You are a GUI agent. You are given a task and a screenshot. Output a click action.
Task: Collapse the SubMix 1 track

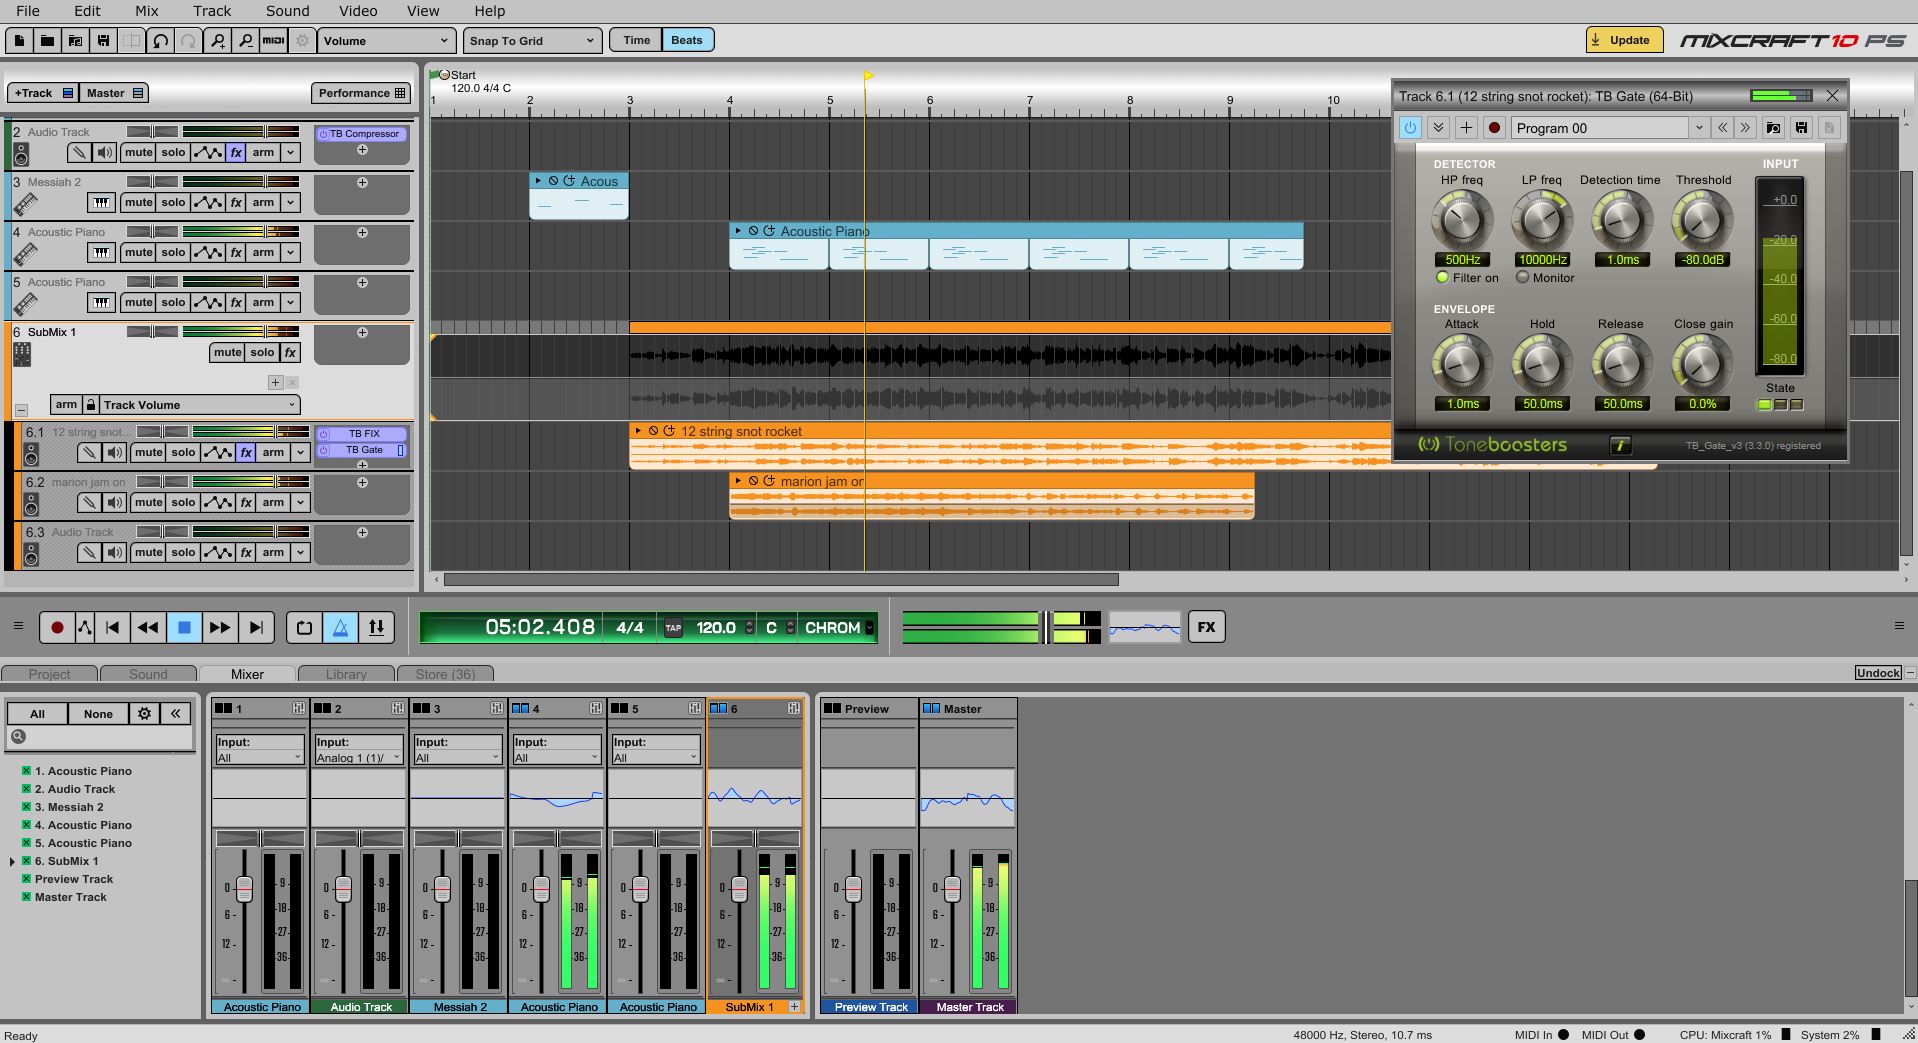click(x=21, y=410)
